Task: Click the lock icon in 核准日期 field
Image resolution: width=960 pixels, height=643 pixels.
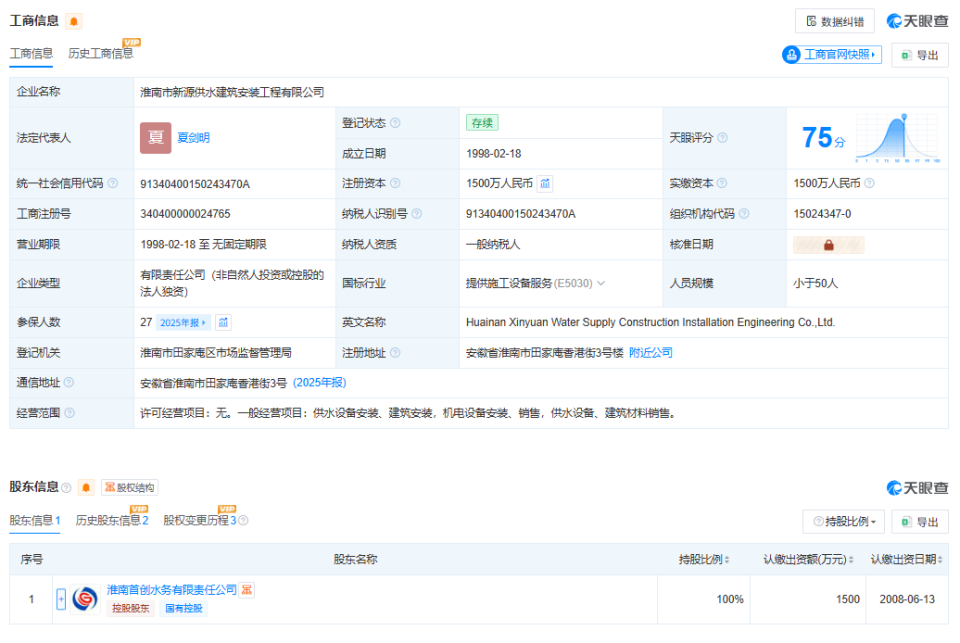Action: pos(828,245)
